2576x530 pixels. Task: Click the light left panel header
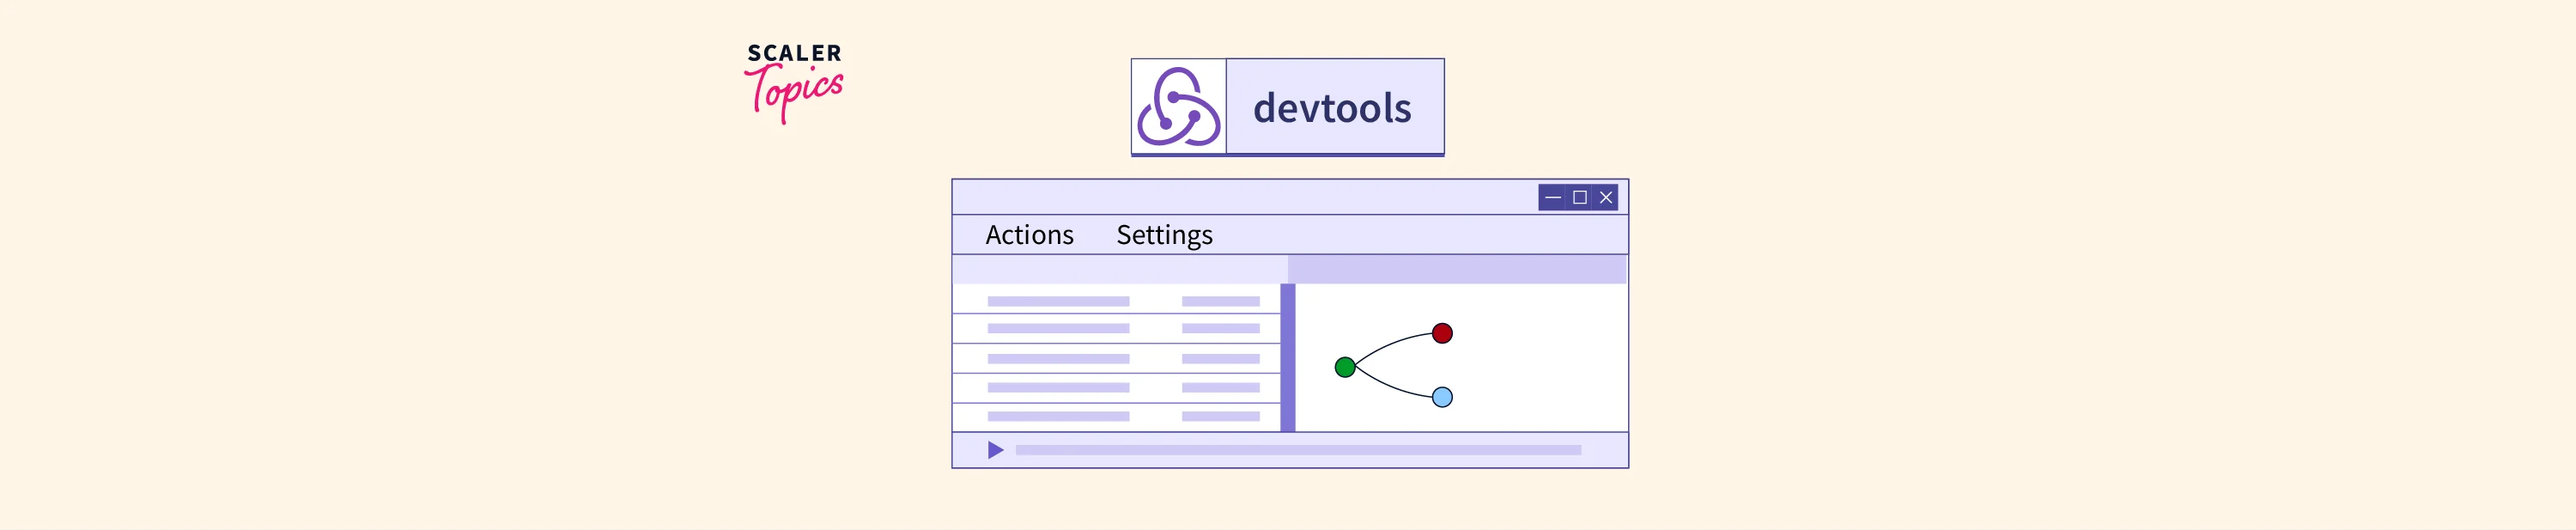tap(1119, 269)
